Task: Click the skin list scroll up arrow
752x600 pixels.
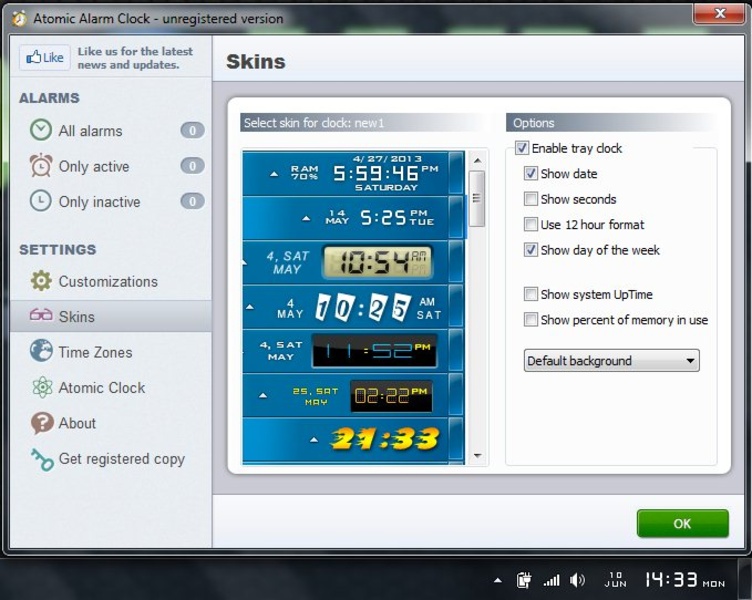Action: tap(477, 160)
